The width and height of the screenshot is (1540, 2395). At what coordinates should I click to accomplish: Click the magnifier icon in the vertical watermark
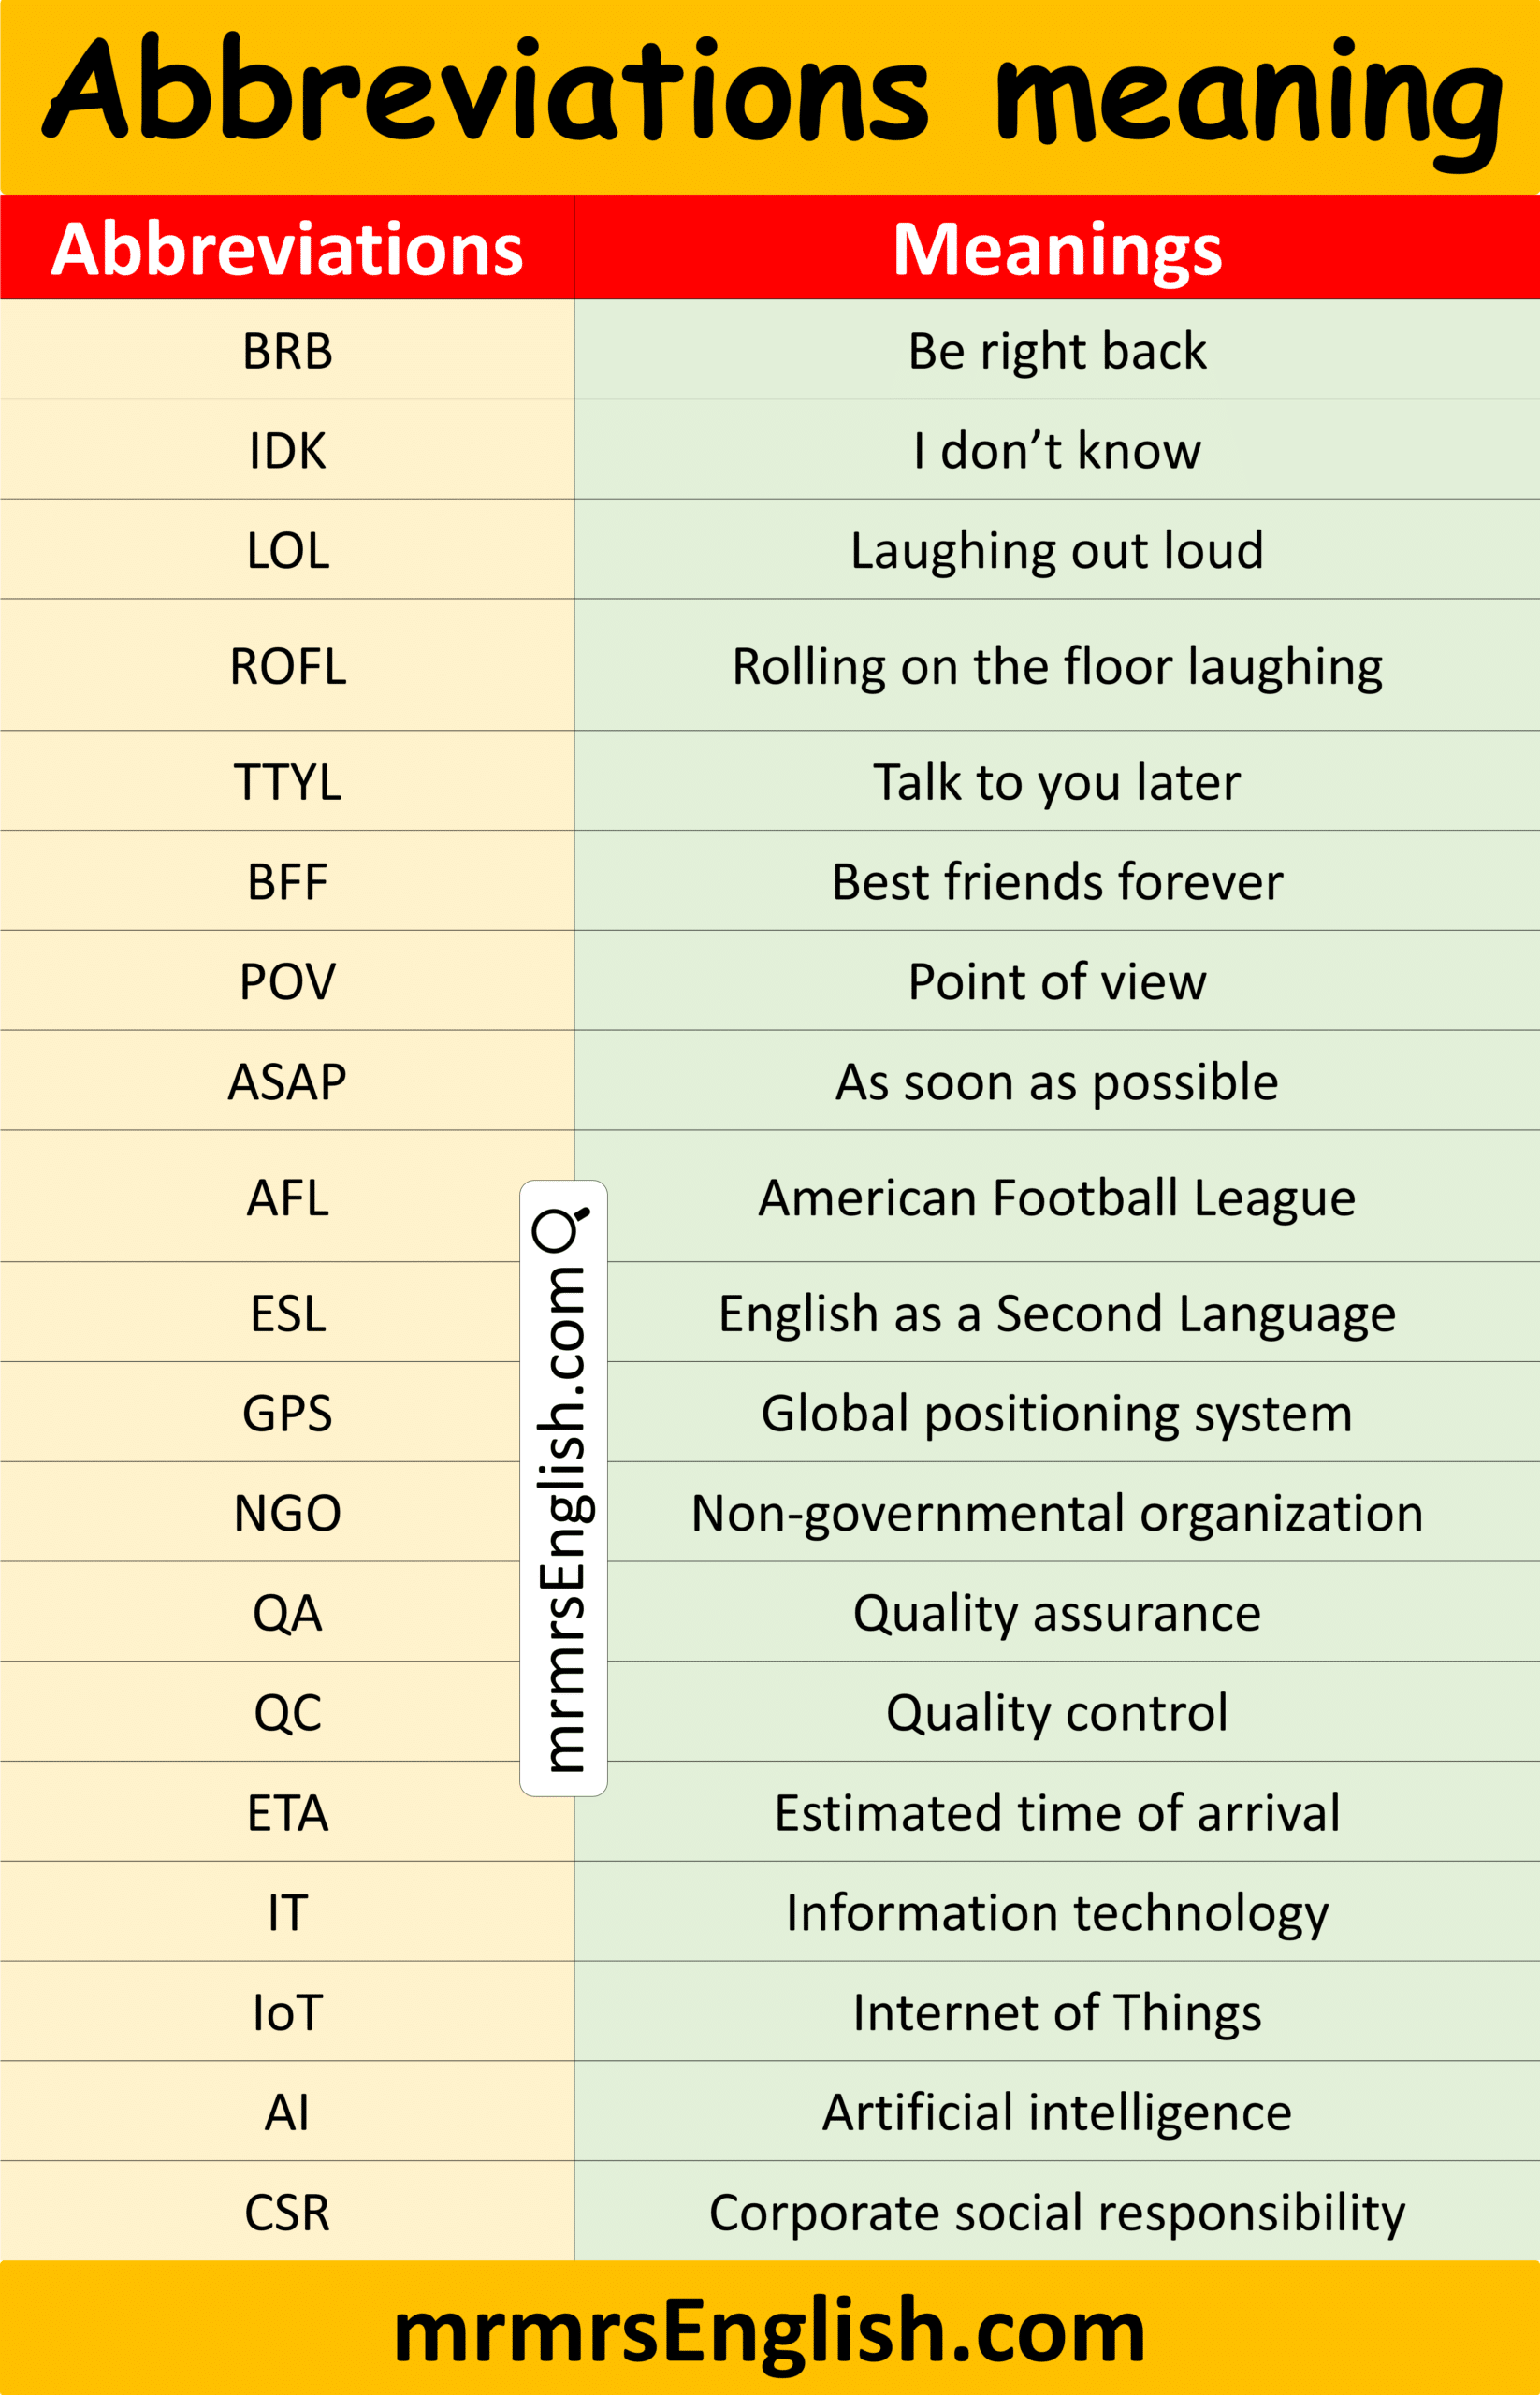(x=560, y=1228)
